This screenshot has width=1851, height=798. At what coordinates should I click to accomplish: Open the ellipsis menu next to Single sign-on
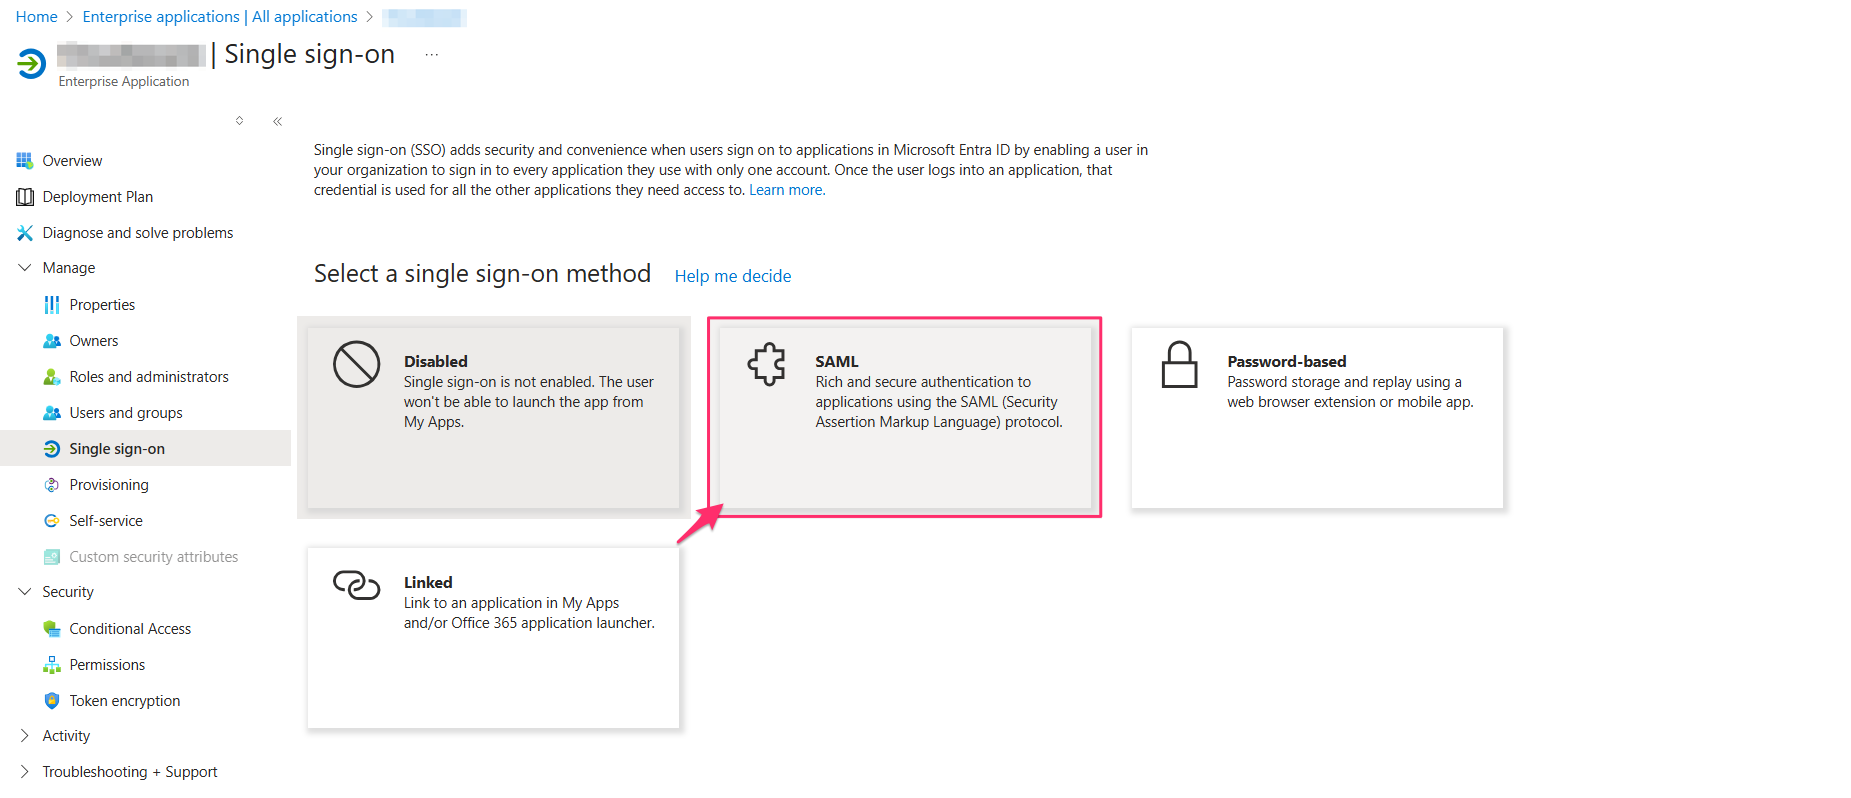pos(431,55)
